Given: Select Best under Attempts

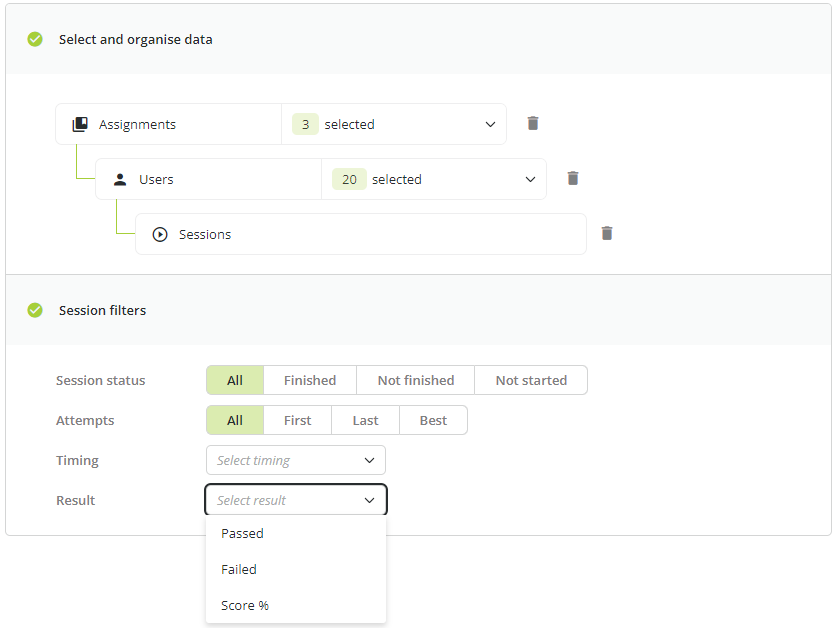Looking at the screenshot, I should (433, 420).
